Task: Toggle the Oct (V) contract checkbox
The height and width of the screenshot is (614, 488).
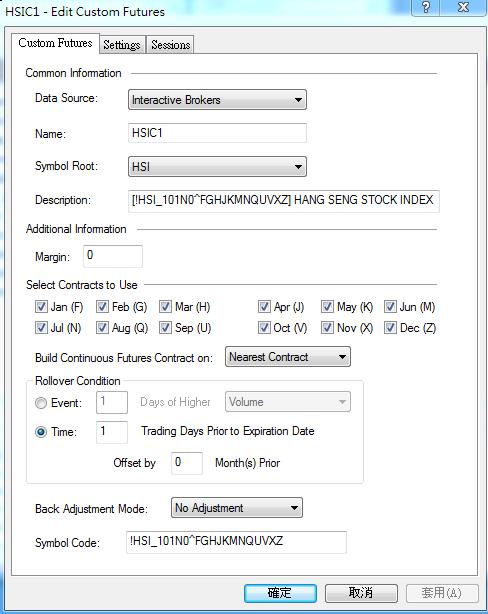Action: [264, 328]
